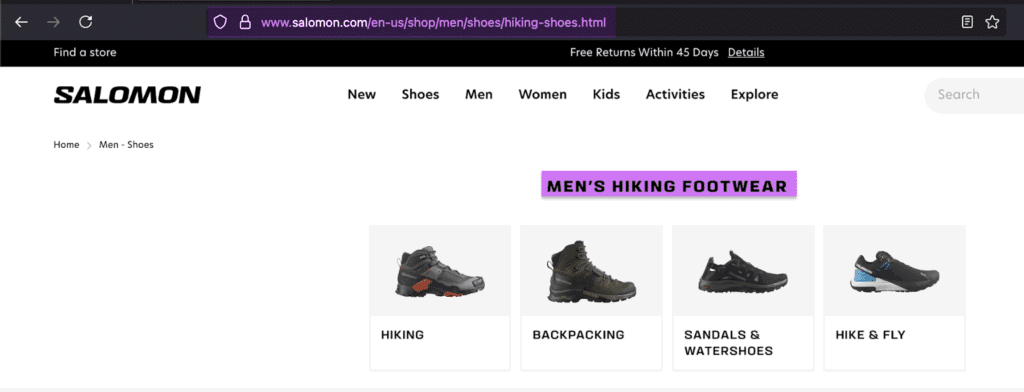
Task: Open the Details link for free returns
Action: [746, 52]
